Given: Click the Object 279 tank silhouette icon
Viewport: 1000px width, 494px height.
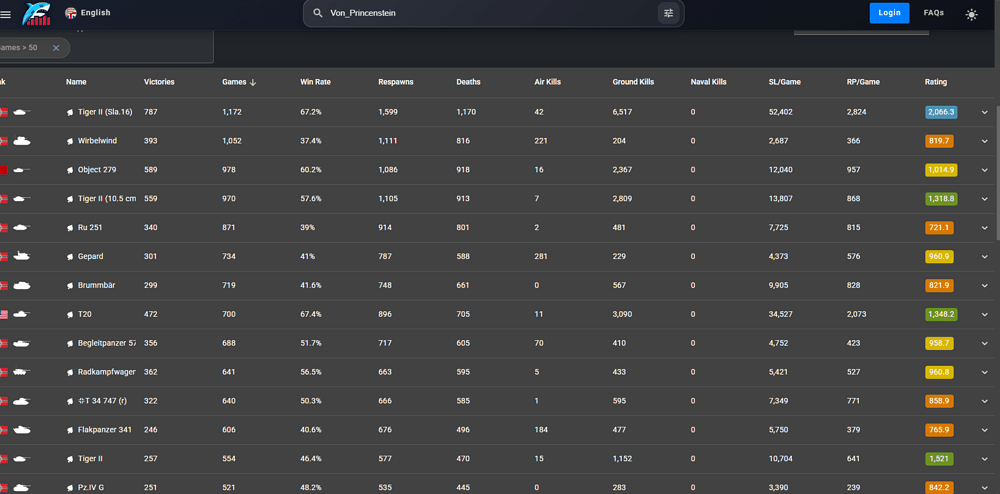Looking at the screenshot, I should coord(21,170).
